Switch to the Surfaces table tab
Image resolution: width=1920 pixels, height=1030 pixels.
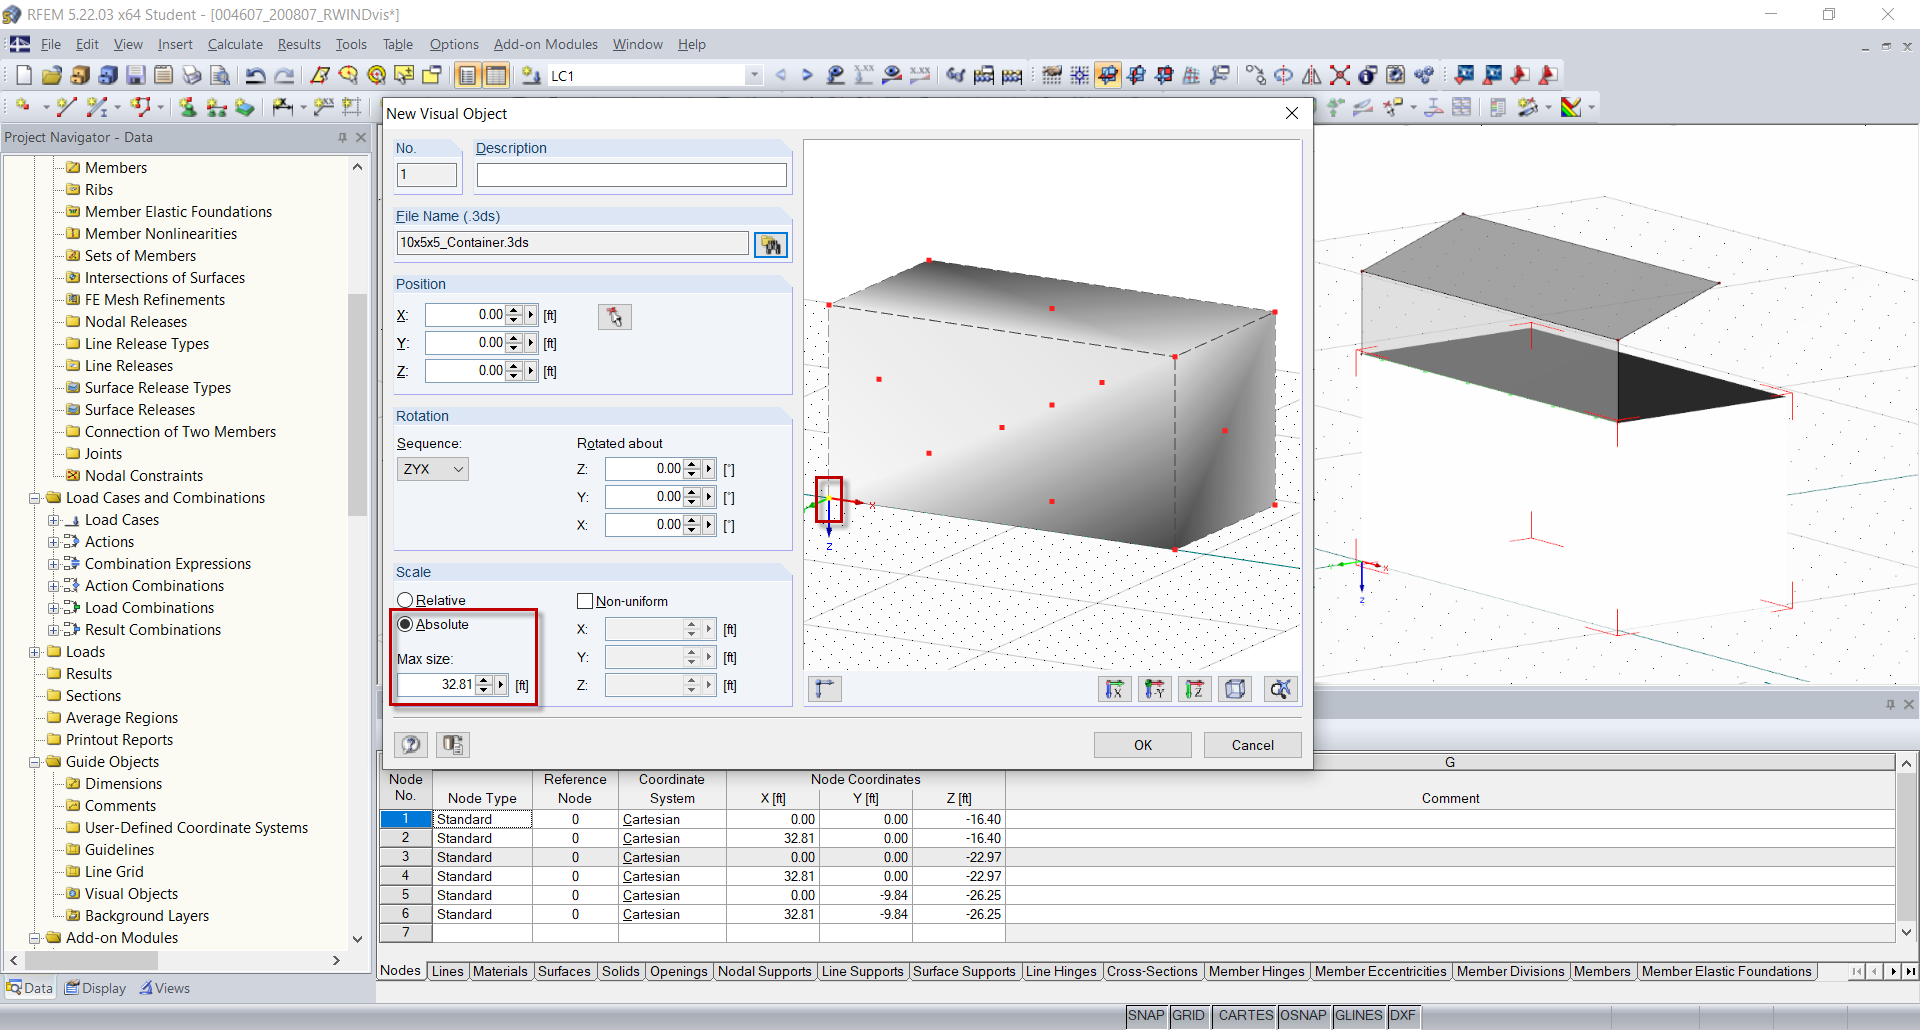point(564,971)
